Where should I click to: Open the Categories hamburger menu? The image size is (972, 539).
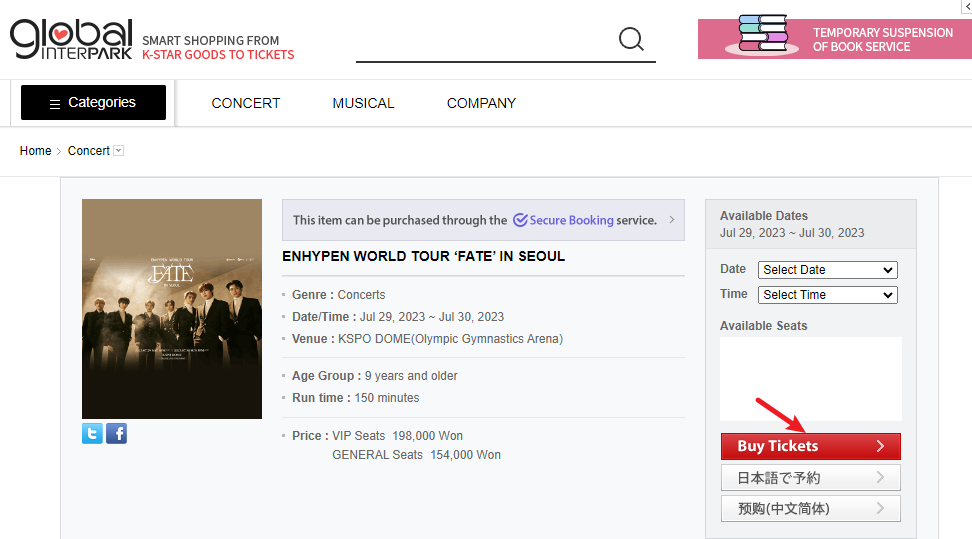click(93, 102)
